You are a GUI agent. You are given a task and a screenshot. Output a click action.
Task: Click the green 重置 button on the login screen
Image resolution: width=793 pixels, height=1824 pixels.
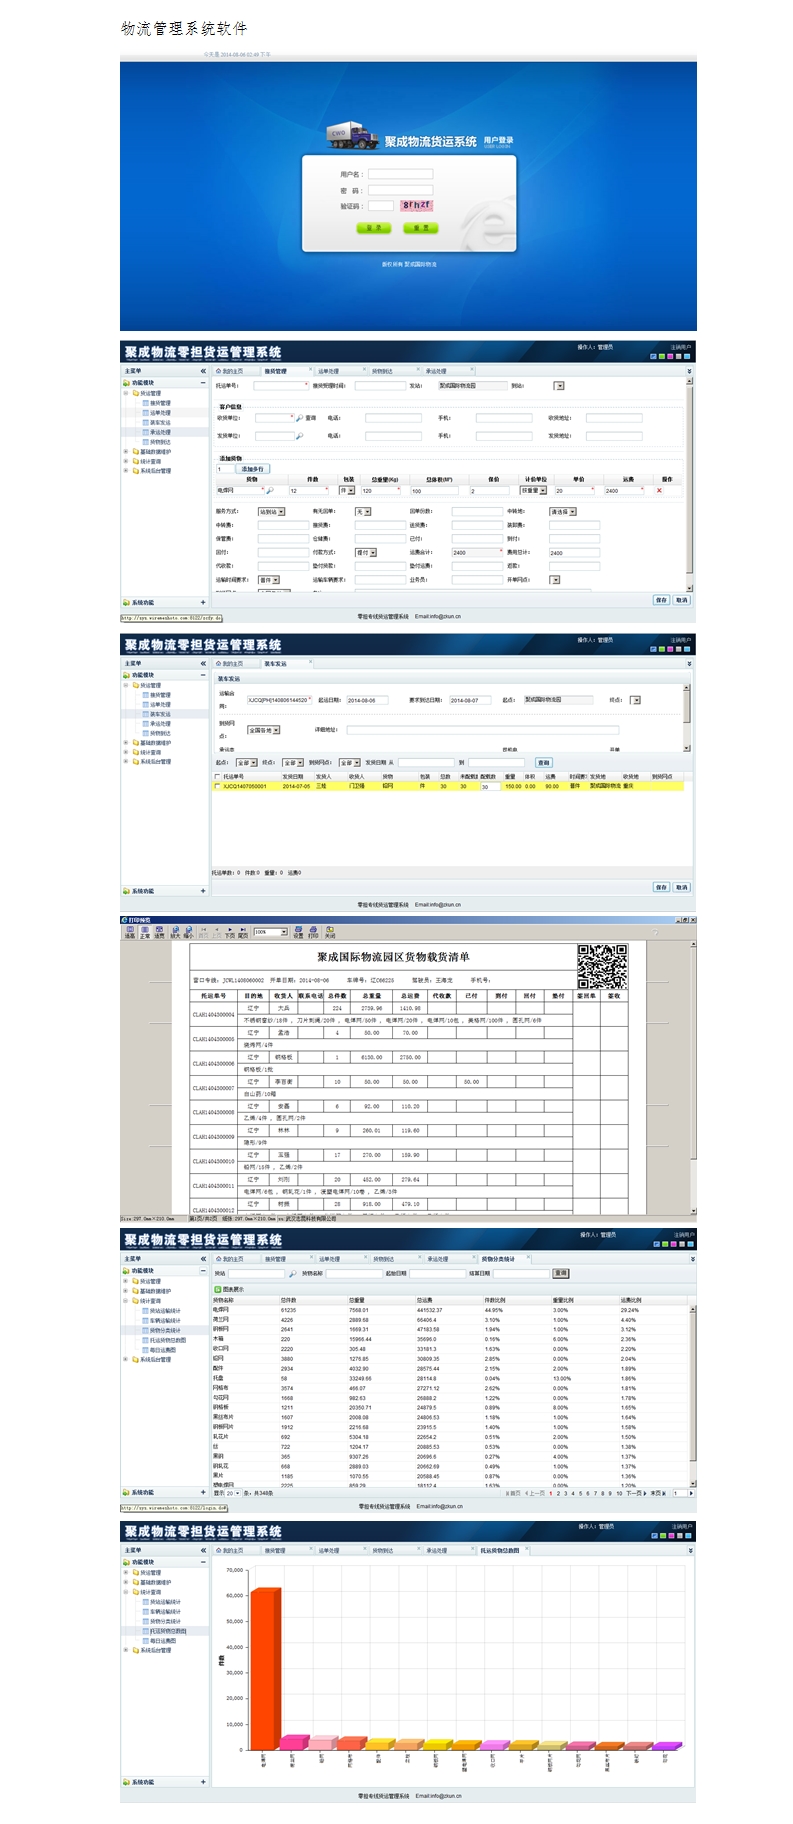[x=421, y=228]
